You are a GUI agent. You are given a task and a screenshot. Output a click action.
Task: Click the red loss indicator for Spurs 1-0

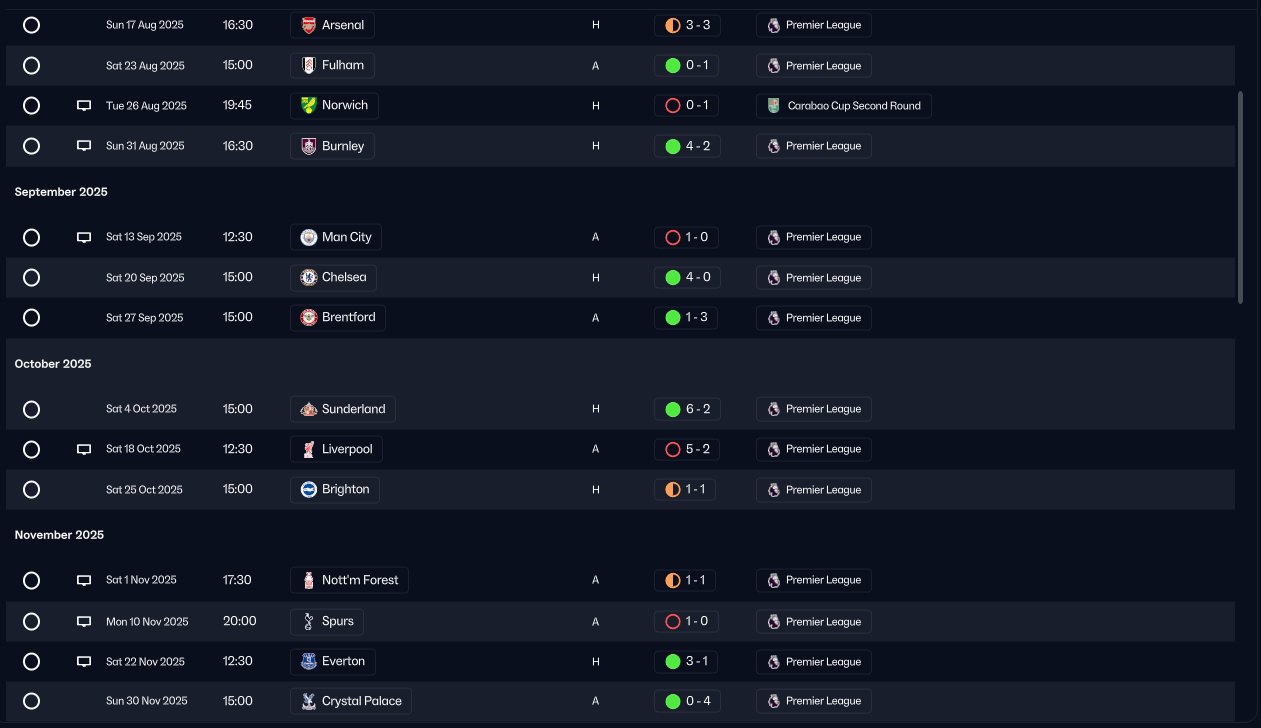tap(673, 622)
